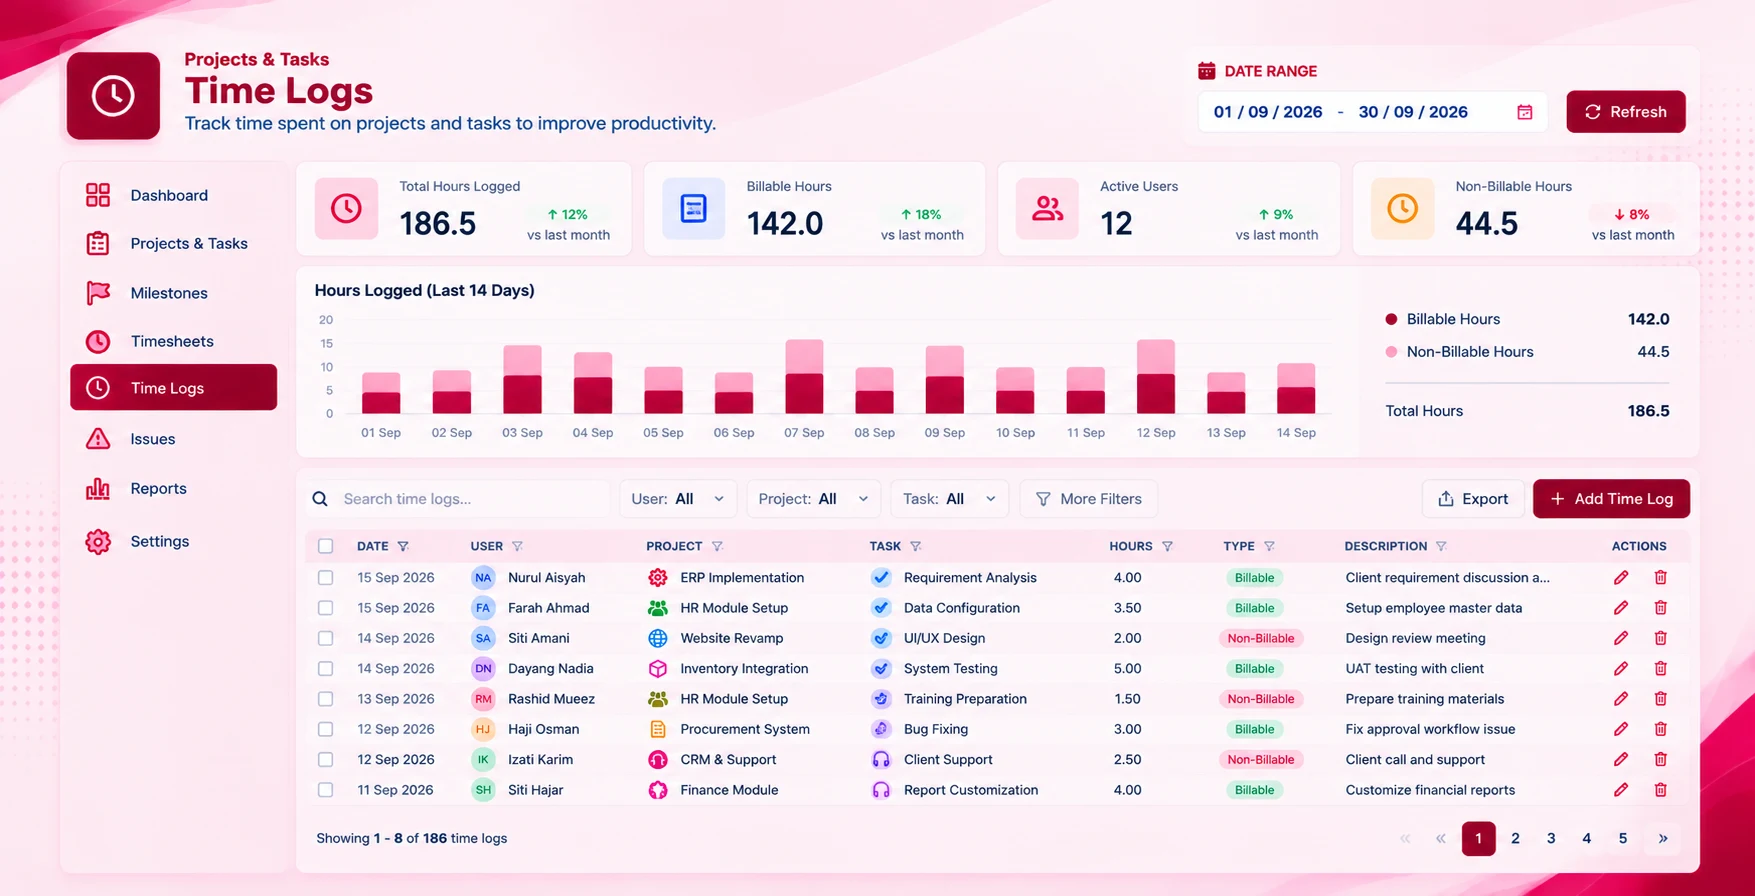Open the Project filter dropdown
Image resolution: width=1755 pixels, height=896 pixels.
tap(813, 499)
